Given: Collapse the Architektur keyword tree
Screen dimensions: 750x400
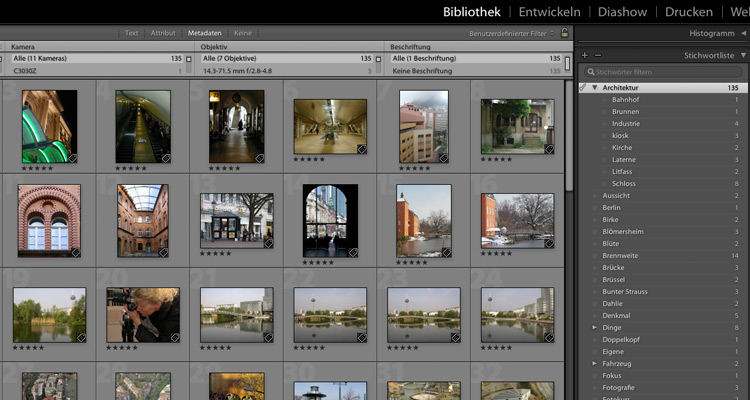Looking at the screenshot, I should point(595,88).
